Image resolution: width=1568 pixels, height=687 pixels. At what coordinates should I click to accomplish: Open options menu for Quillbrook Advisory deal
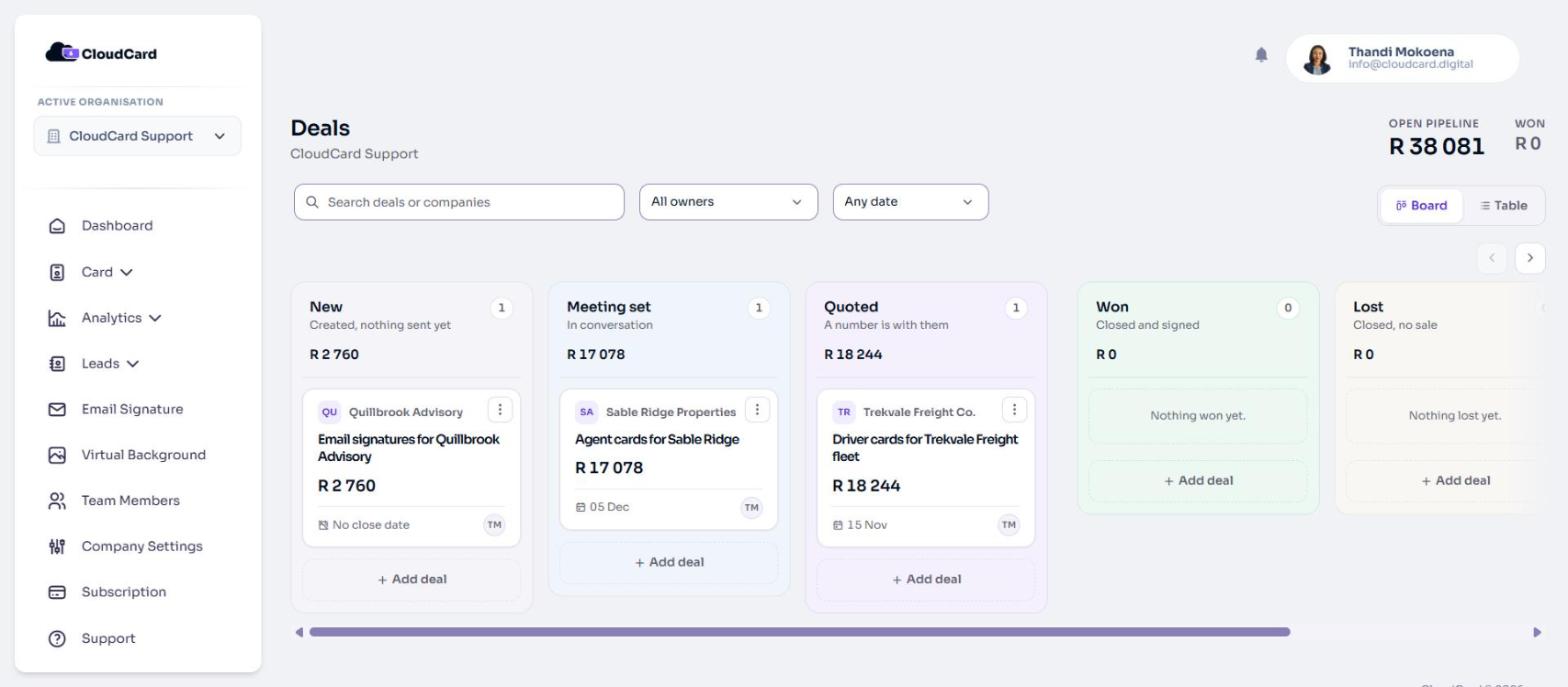(500, 410)
